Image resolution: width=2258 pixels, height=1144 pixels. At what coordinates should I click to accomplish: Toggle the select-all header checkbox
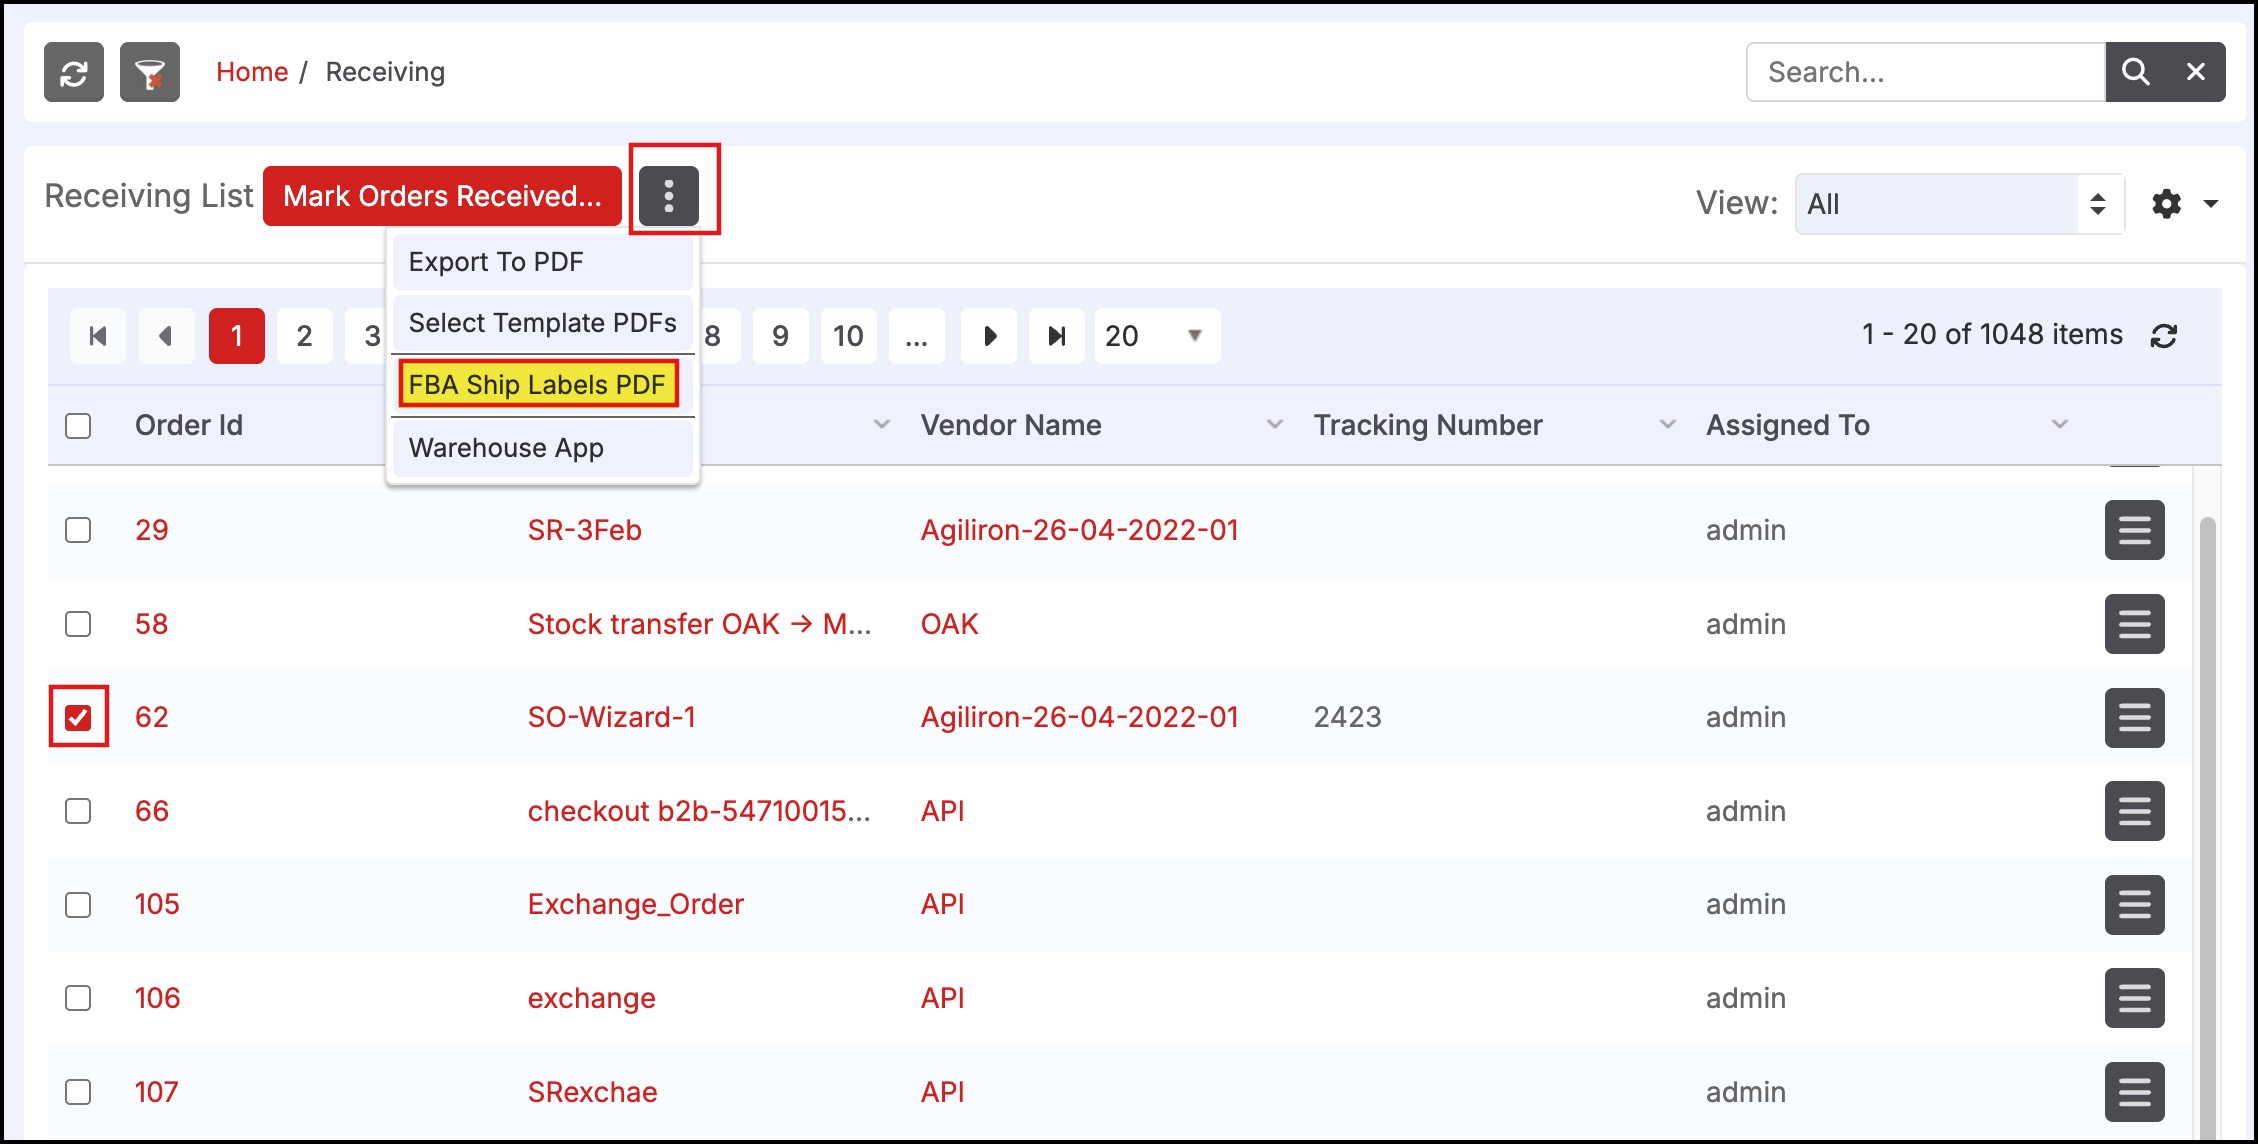tap(78, 426)
